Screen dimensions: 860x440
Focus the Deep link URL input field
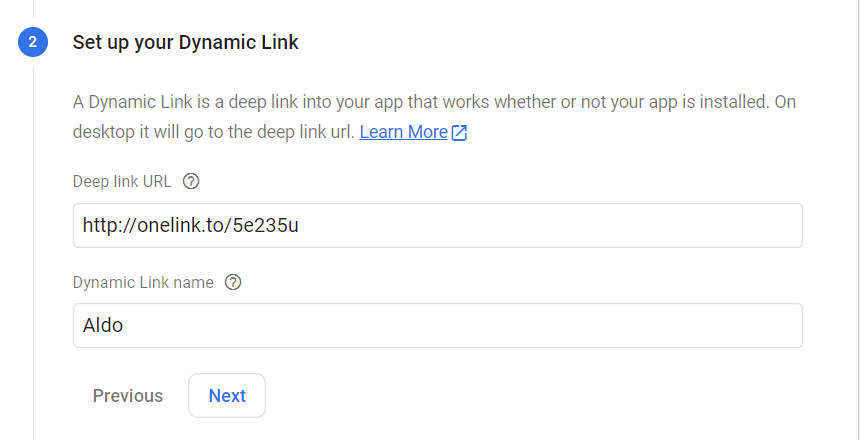pyautogui.click(x=438, y=225)
